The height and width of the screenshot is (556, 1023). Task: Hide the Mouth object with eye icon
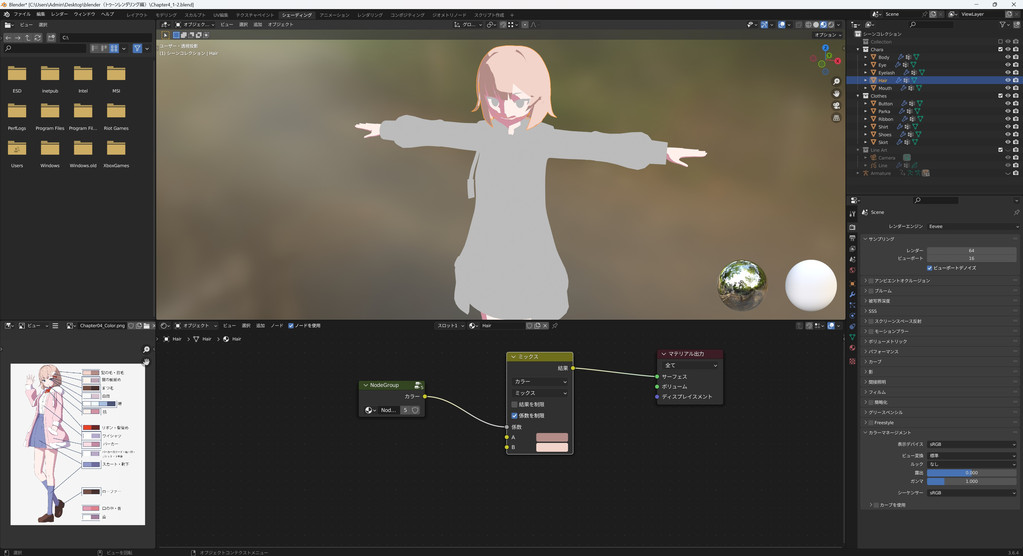click(x=1007, y=88)
